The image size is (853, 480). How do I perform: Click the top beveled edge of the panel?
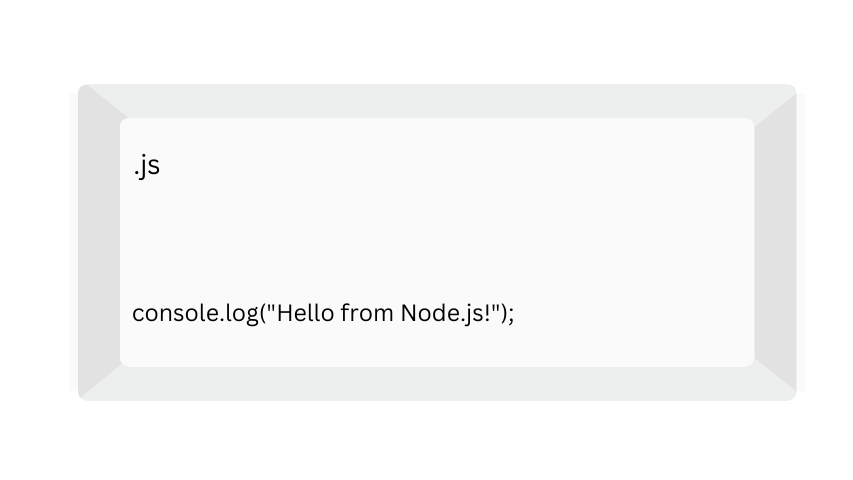coord(437,101)
